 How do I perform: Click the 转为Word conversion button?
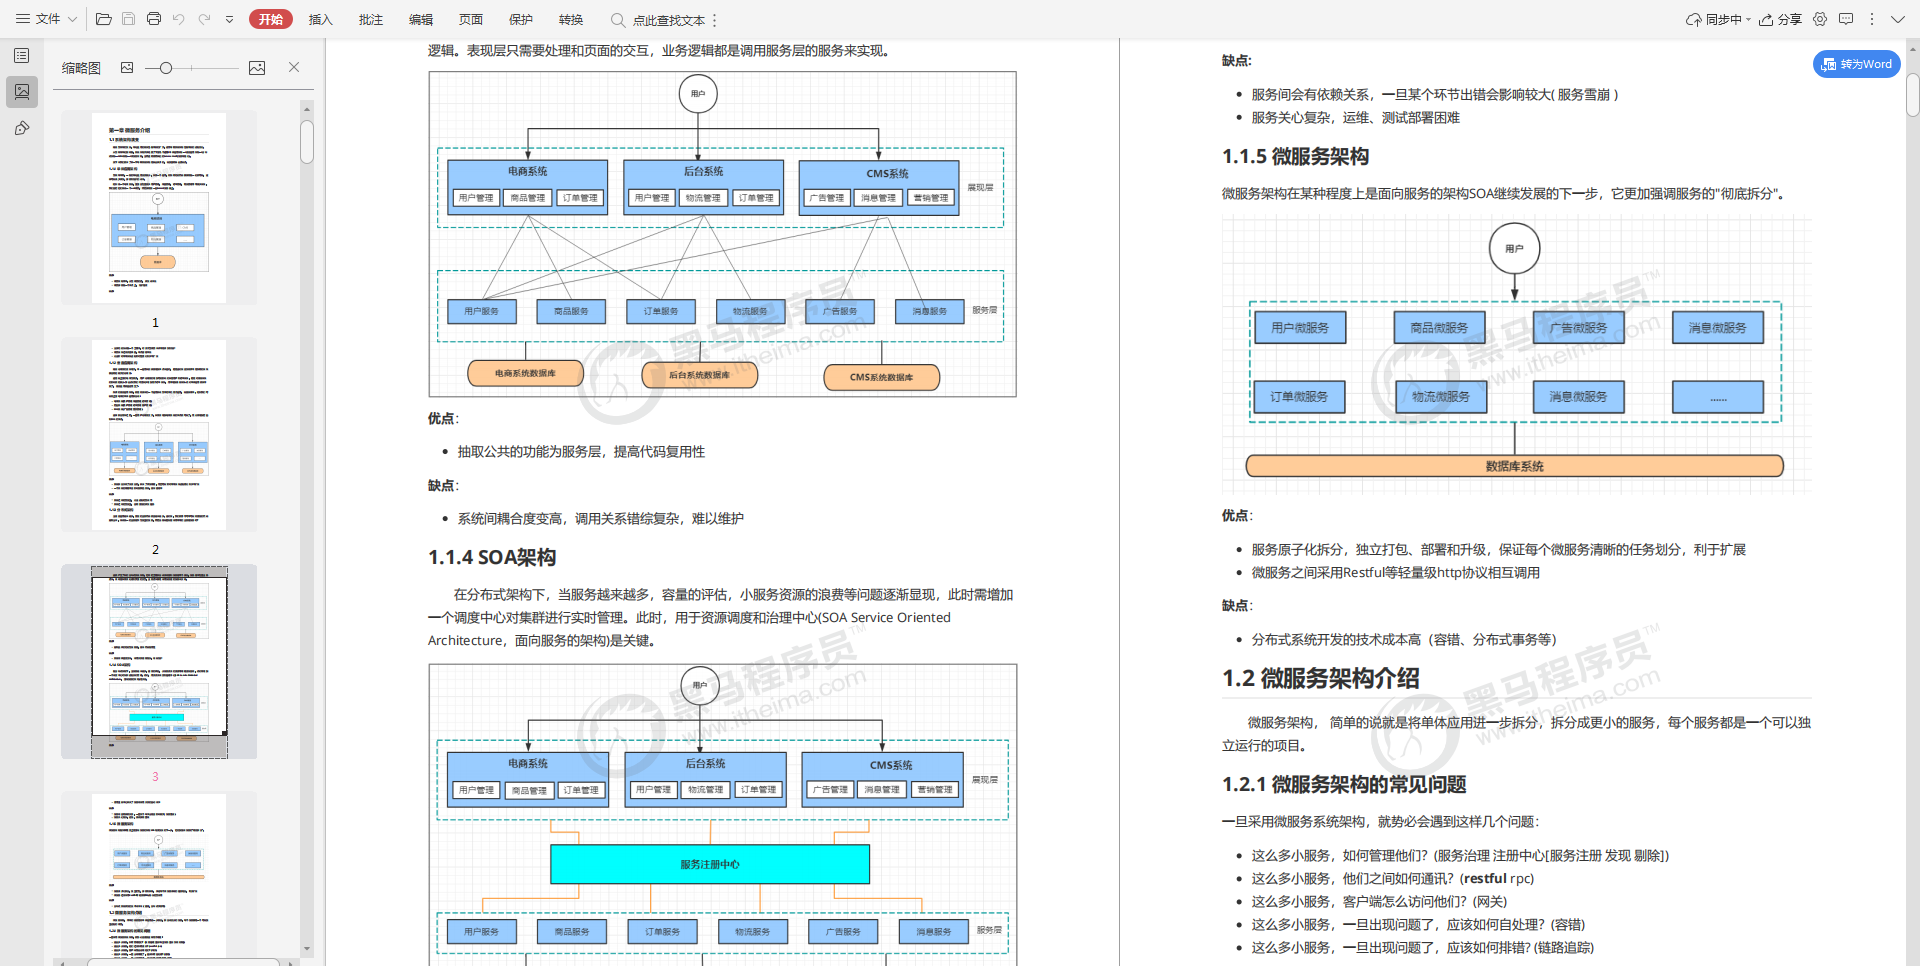click(x=1856, y=63)
